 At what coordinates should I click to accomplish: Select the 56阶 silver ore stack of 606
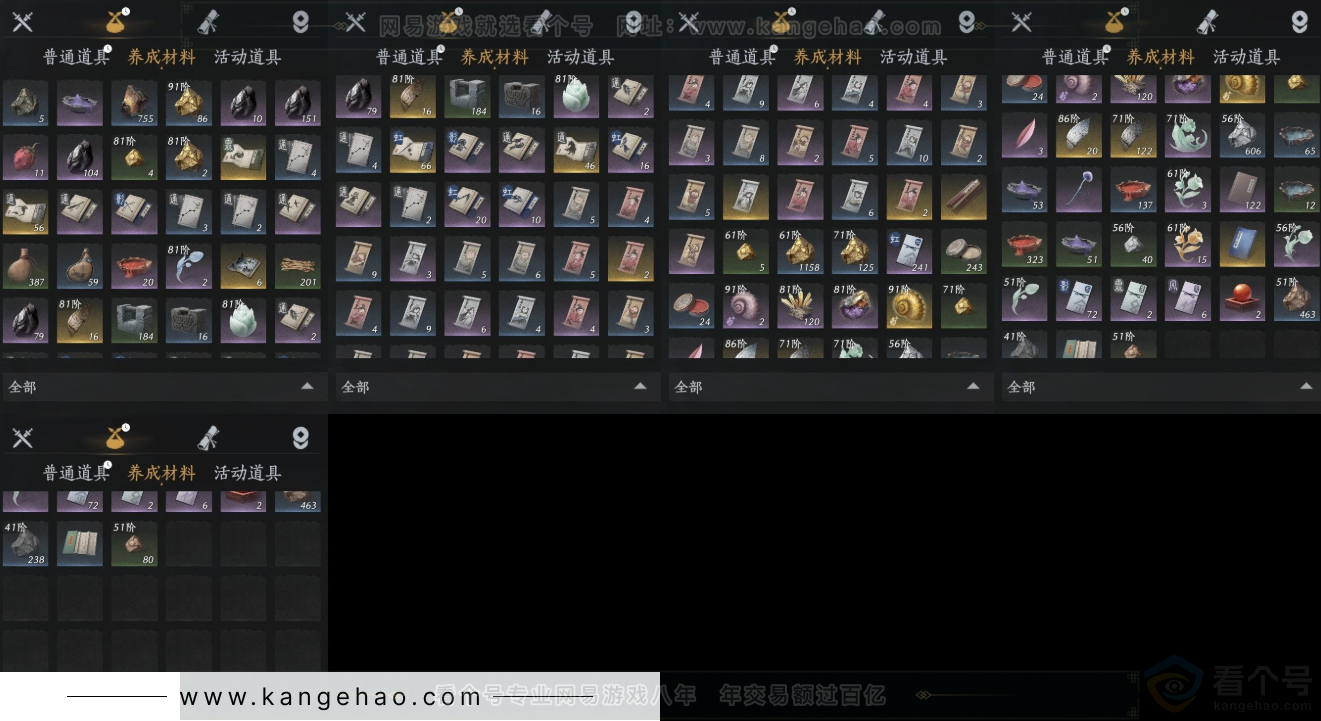pyautogui.click(x=1242, y=135)
